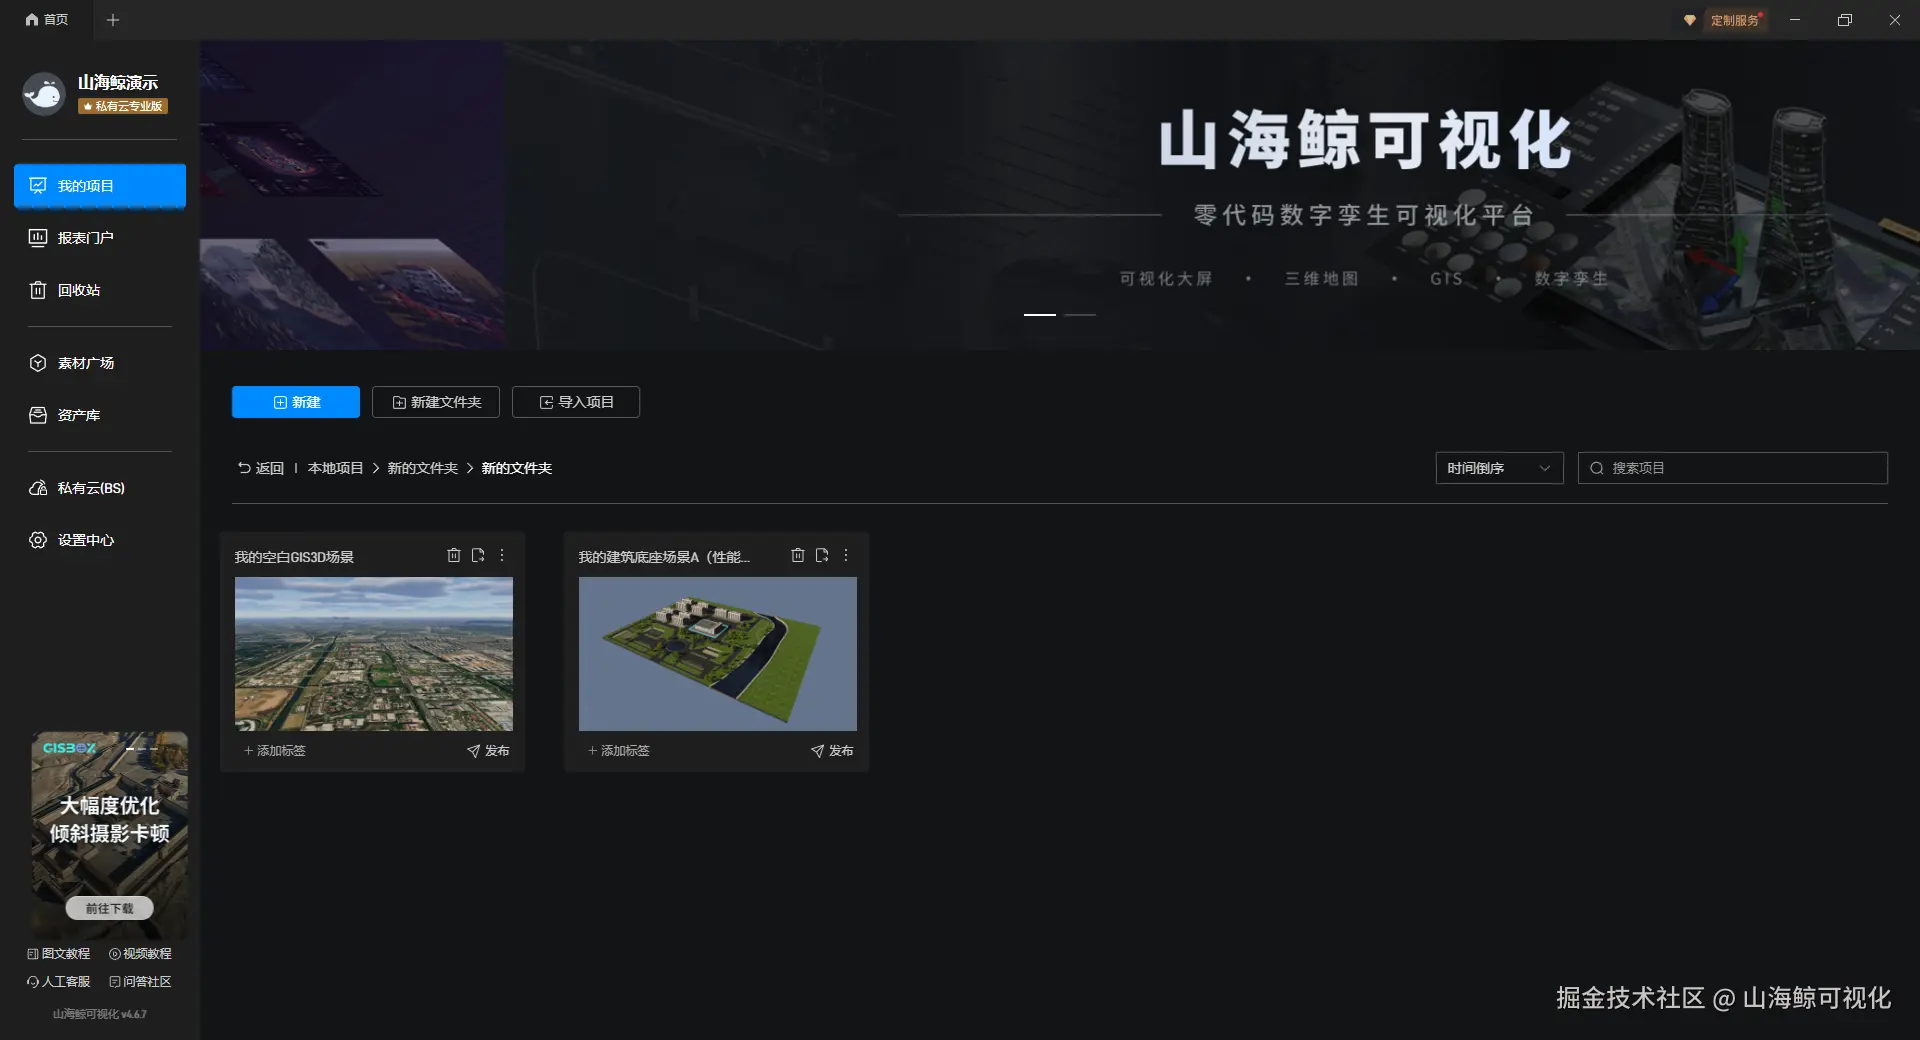Click 发布 on 我的建筑底座场景A card
This screenshot has width=1920, height=1040.
click(x=832, y=750)
